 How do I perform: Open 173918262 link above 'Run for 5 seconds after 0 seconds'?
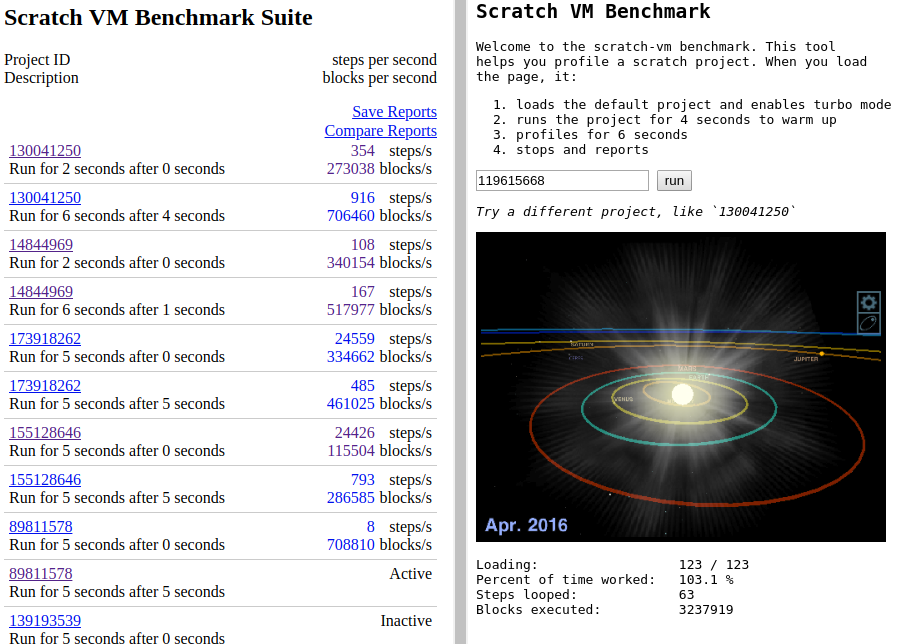(x=45, y=339)
